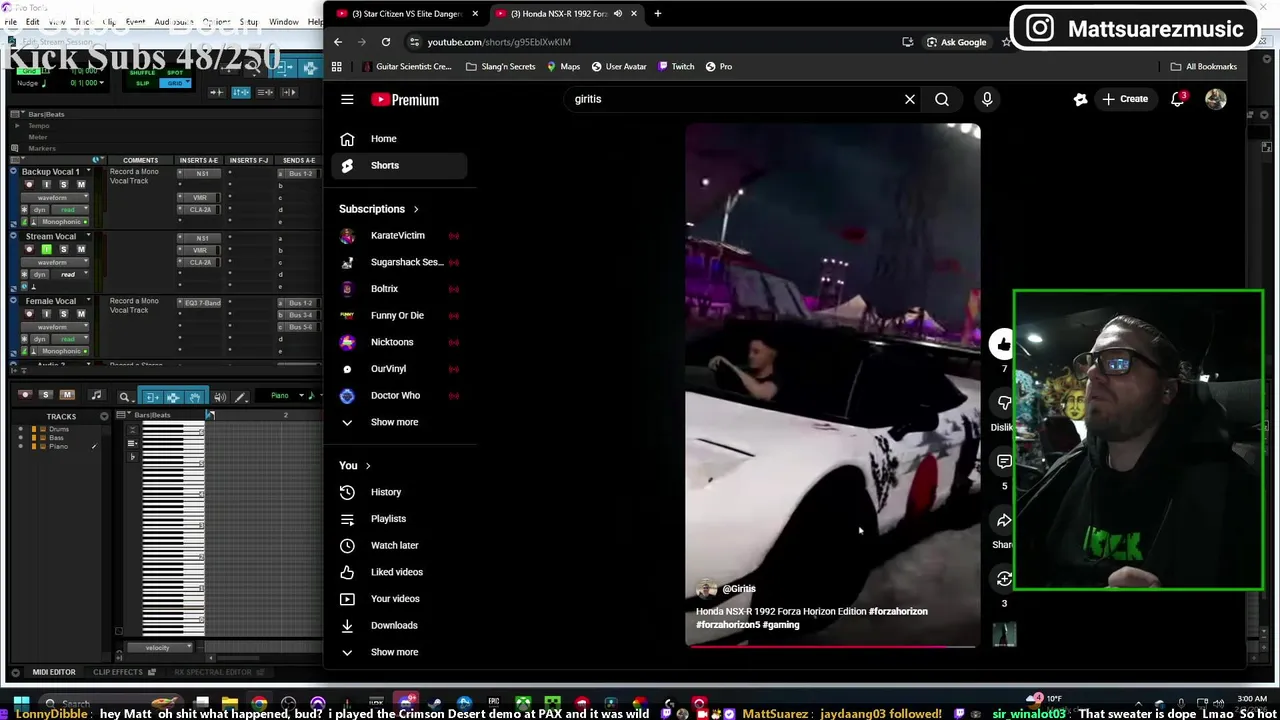Expand the Tempo ruler in Pro Tools
The image size is (1280, 720).
click(16, 126)
